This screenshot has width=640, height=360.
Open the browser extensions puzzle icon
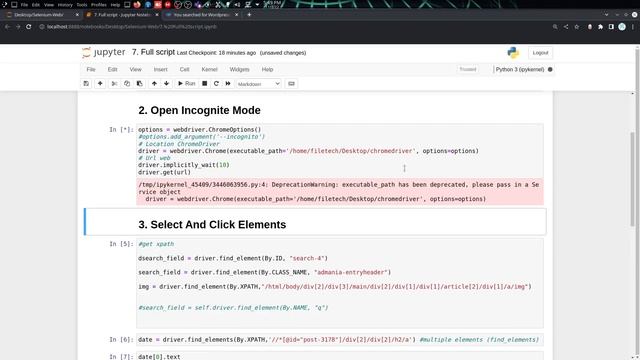coord(600,27)
